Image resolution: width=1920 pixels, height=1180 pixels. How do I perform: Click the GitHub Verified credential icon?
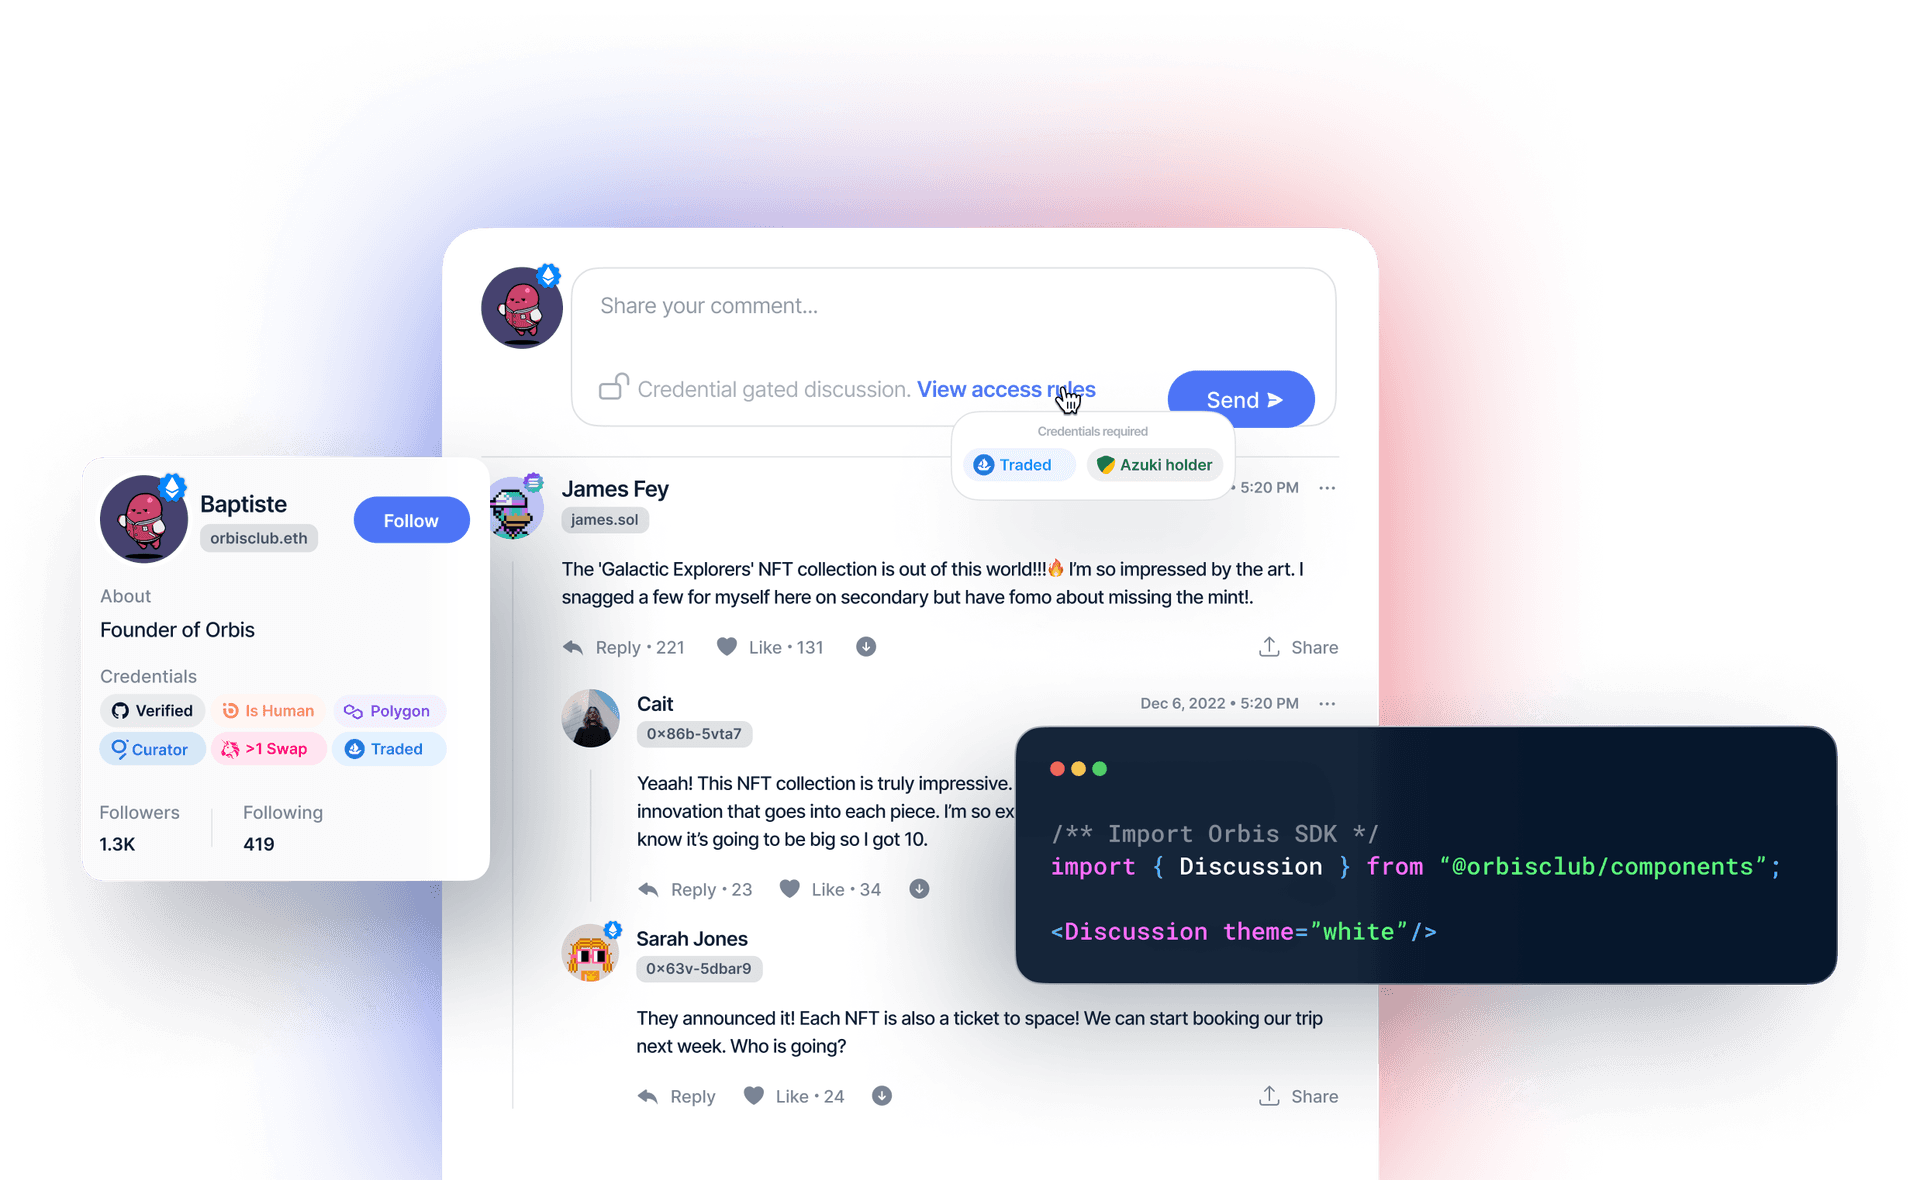[x=118, y=711]
